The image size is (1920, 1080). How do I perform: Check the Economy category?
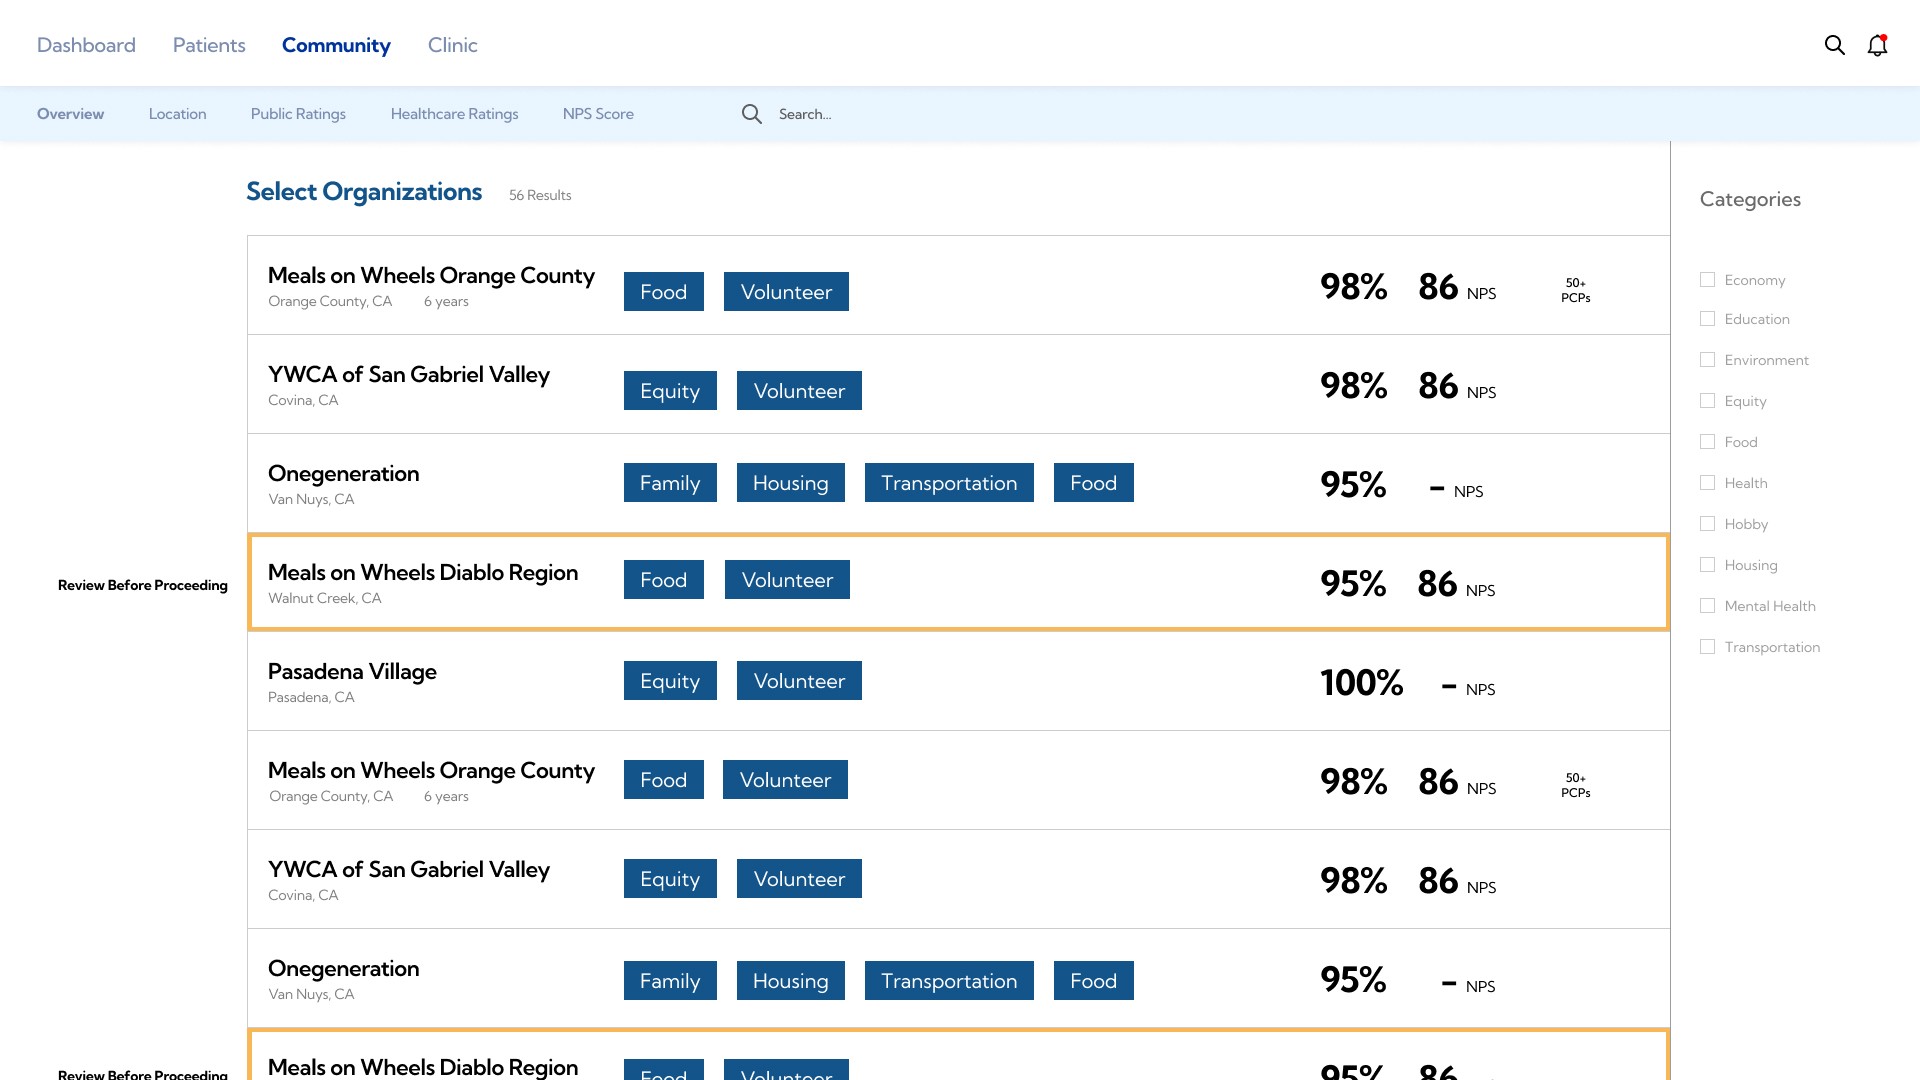[x=1707, y=280]
